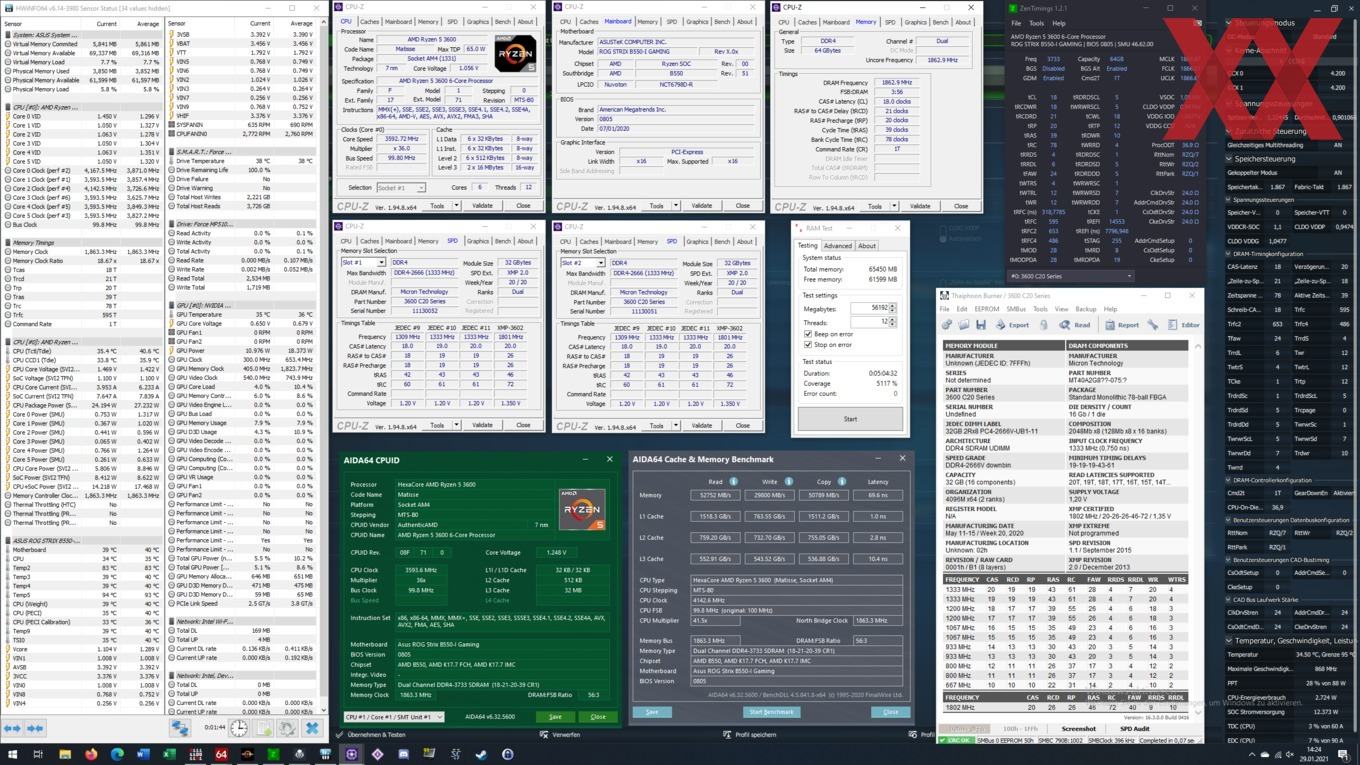Viewport: 1360px width, 765px height.
Task: Switch to AIDA64 taskbar icon
Action: [x=221, y=754]
